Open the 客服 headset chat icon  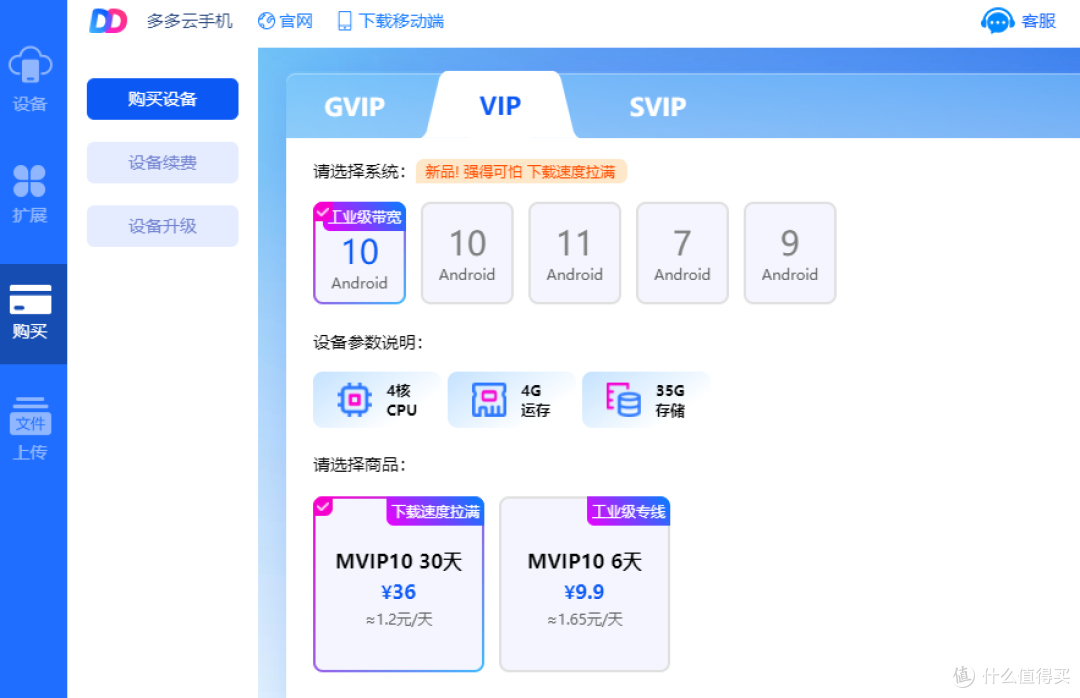[x=997, y=21]
